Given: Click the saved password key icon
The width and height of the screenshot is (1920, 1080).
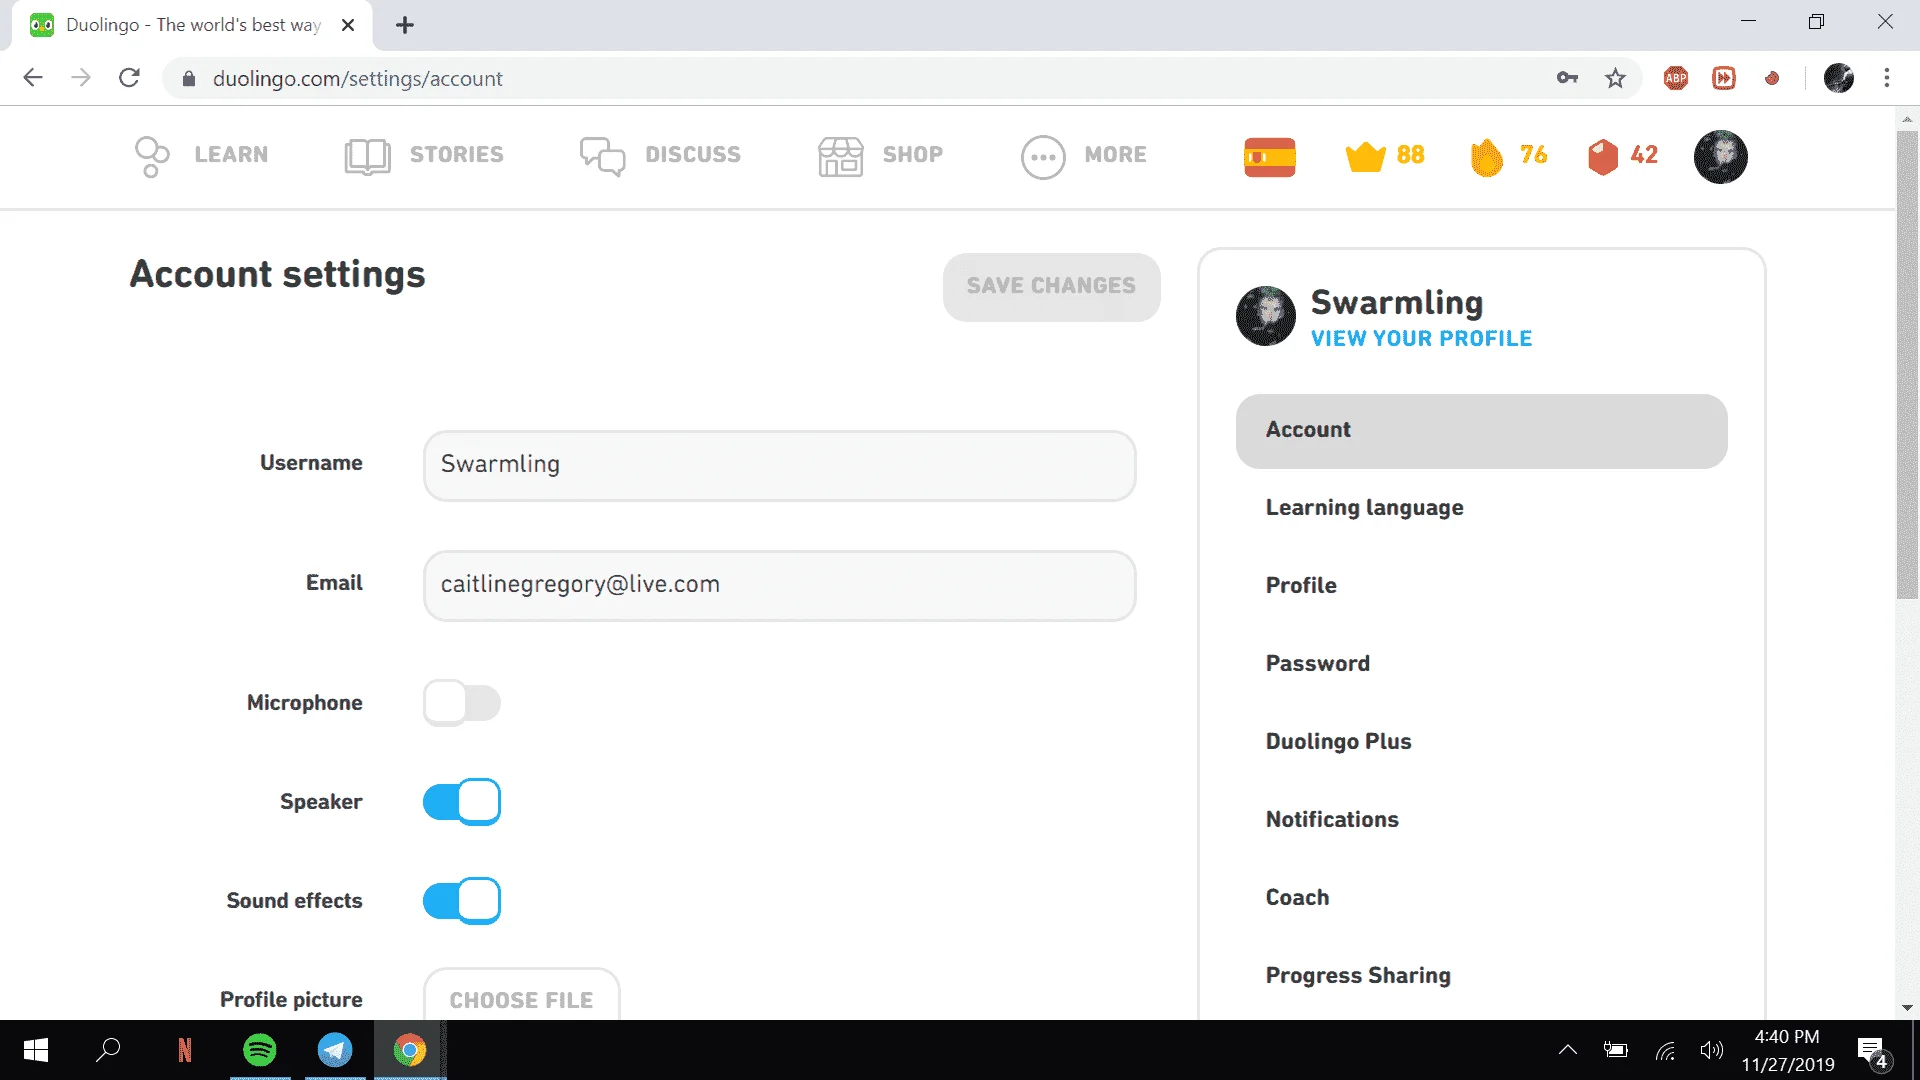Looking at the screenshot, I should pyautogui.click(x=1567, y=78).
